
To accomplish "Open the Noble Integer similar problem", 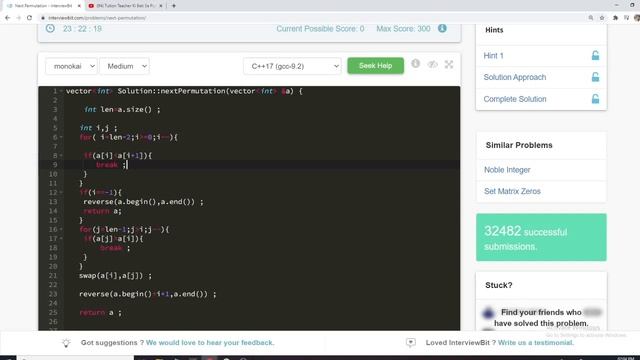I will point(507,170).
